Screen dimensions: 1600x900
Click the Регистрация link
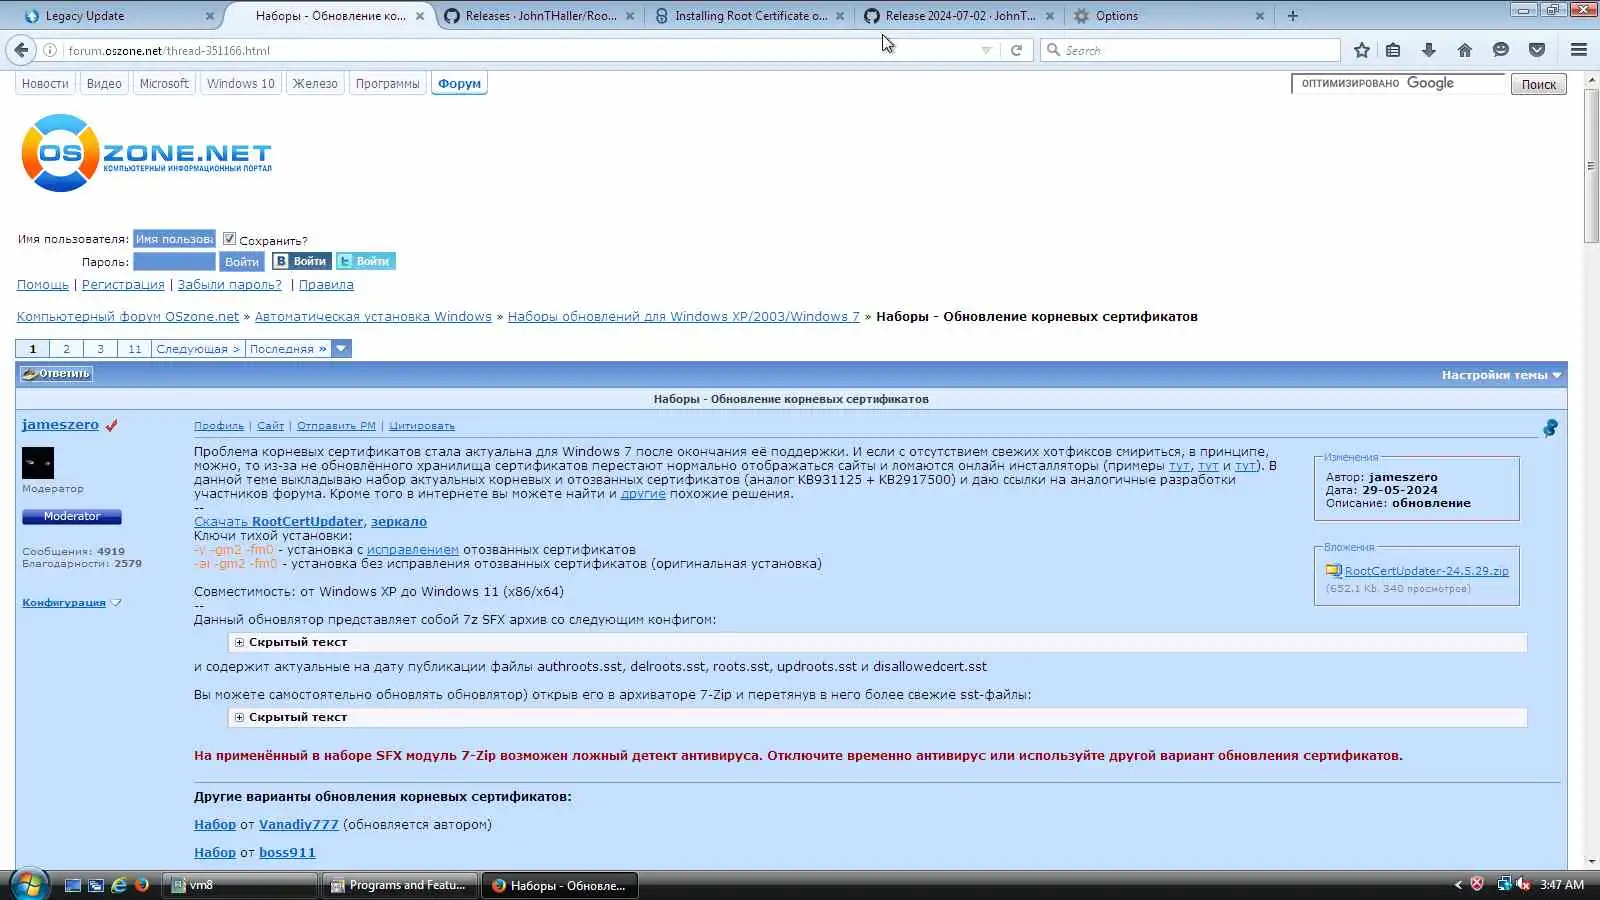tap(123, 285)
